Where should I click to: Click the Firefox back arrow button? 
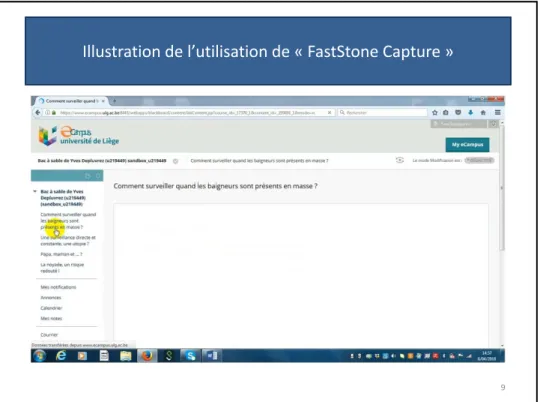38,112
